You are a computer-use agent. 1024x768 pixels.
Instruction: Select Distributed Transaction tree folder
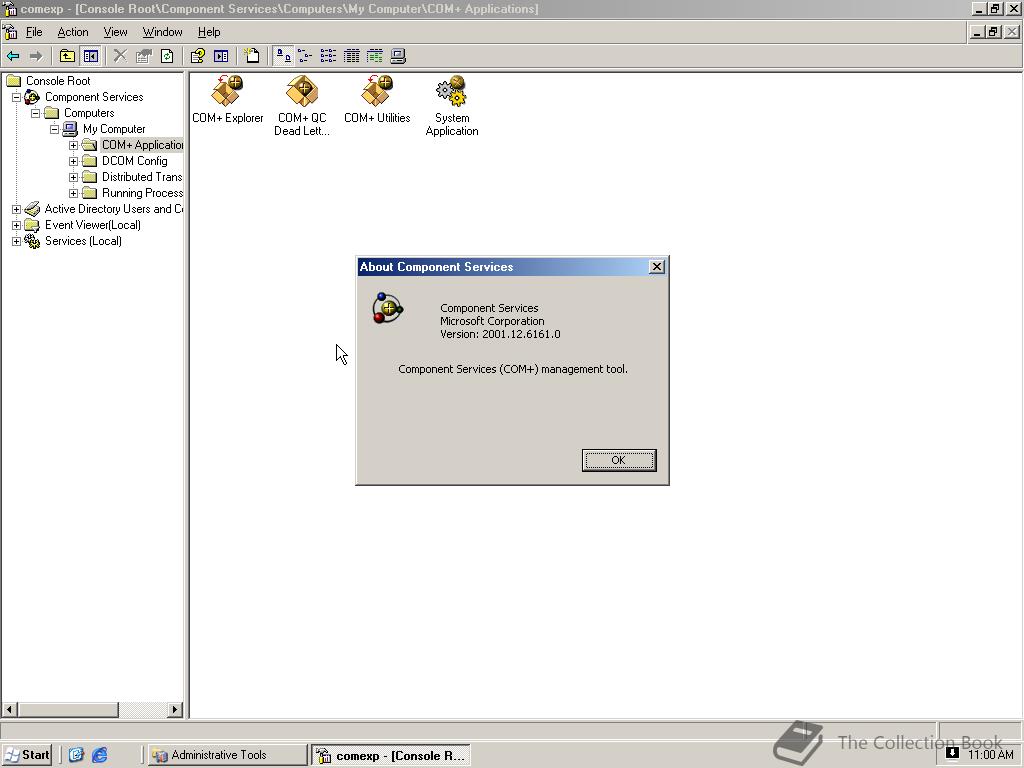pyautogui.click(x=142, y=177)
